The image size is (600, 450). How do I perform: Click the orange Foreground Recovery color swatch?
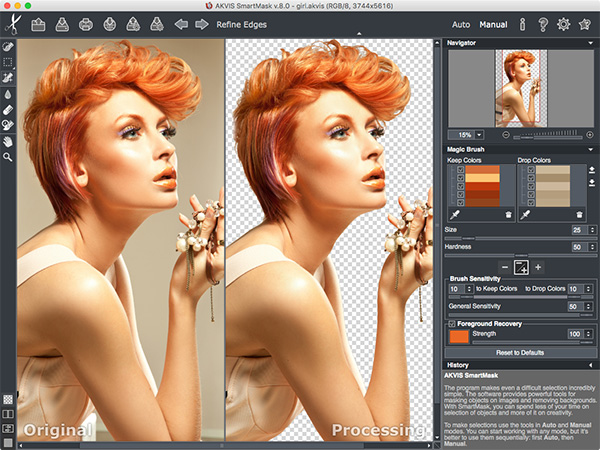point(459,336)
